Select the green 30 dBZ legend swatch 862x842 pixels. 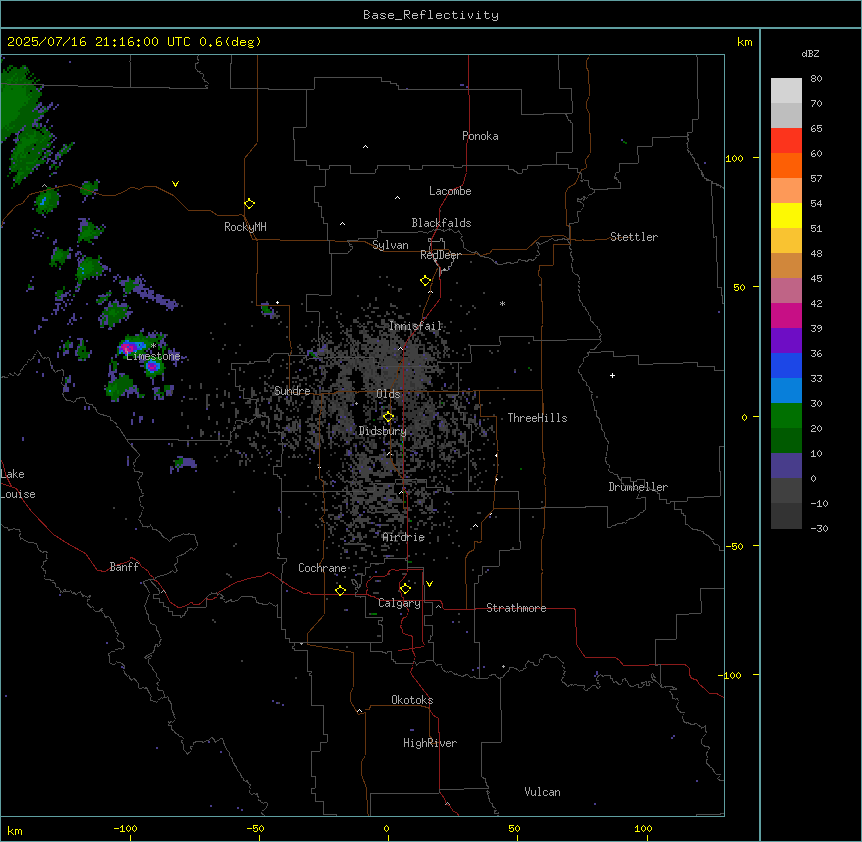(x=786, y=416)
